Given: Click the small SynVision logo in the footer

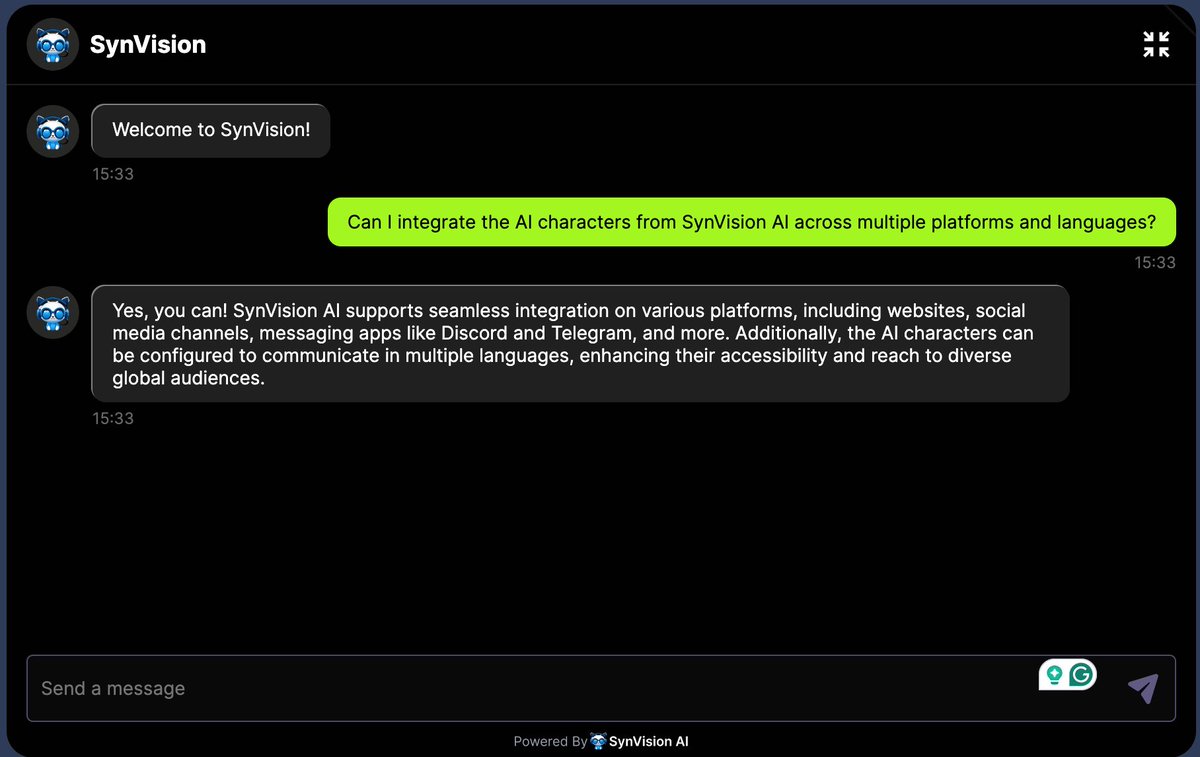Looking at the screenshot, I should click(x=598, y=741).
